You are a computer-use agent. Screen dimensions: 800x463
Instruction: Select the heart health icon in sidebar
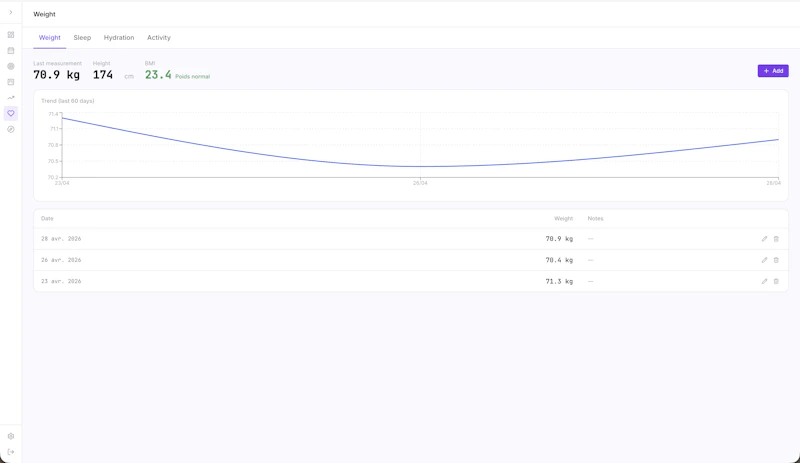(11, 113)
